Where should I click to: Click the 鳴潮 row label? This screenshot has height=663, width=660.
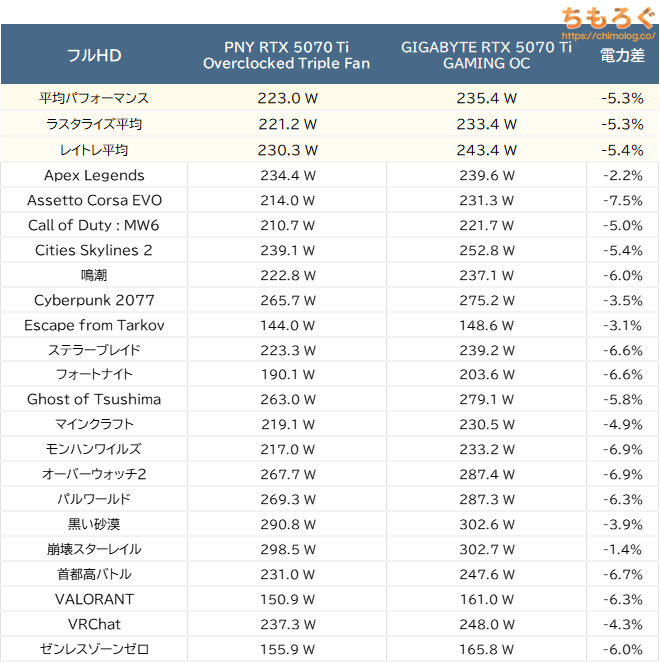94,275
